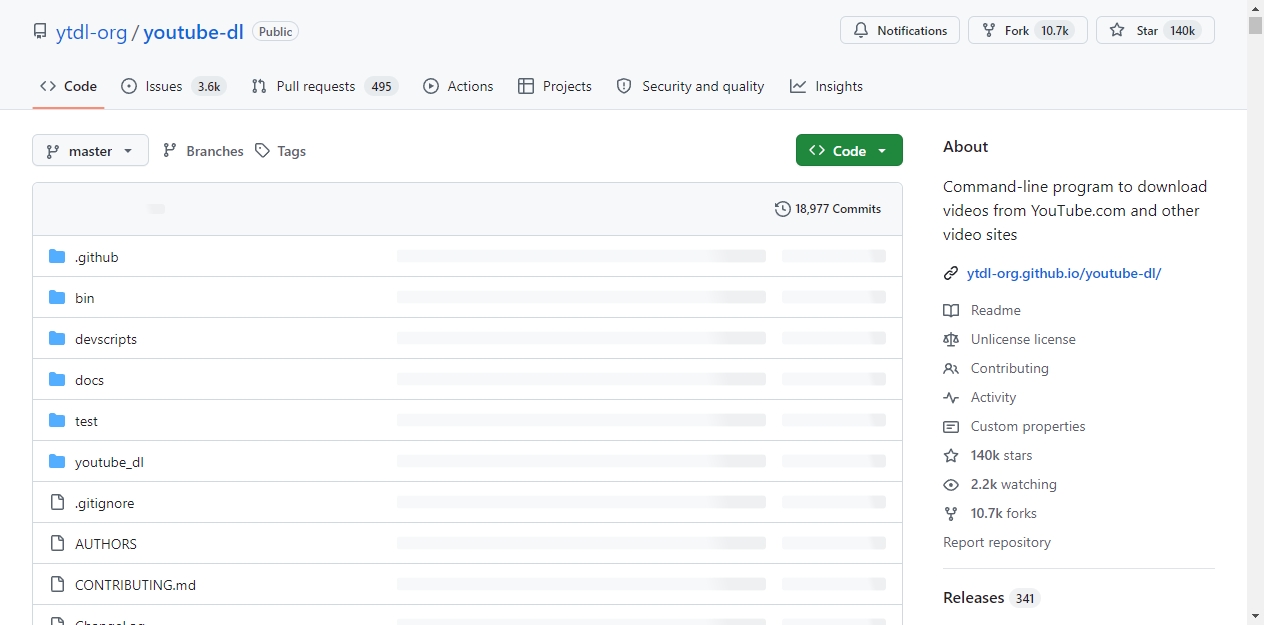Screen dimensions: 1264x625
Task: Click the file icon beside AUTHORS
Action: pos(57,544)
